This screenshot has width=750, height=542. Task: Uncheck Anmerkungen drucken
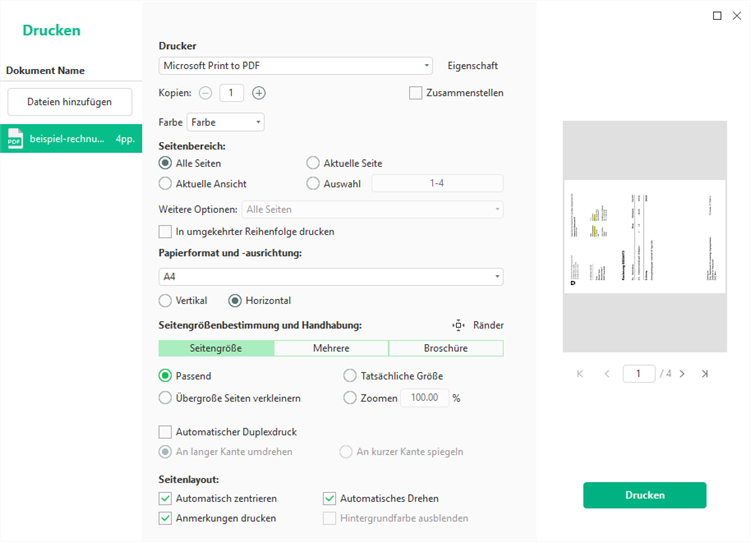pyautogui.click(x=165, y=518)
